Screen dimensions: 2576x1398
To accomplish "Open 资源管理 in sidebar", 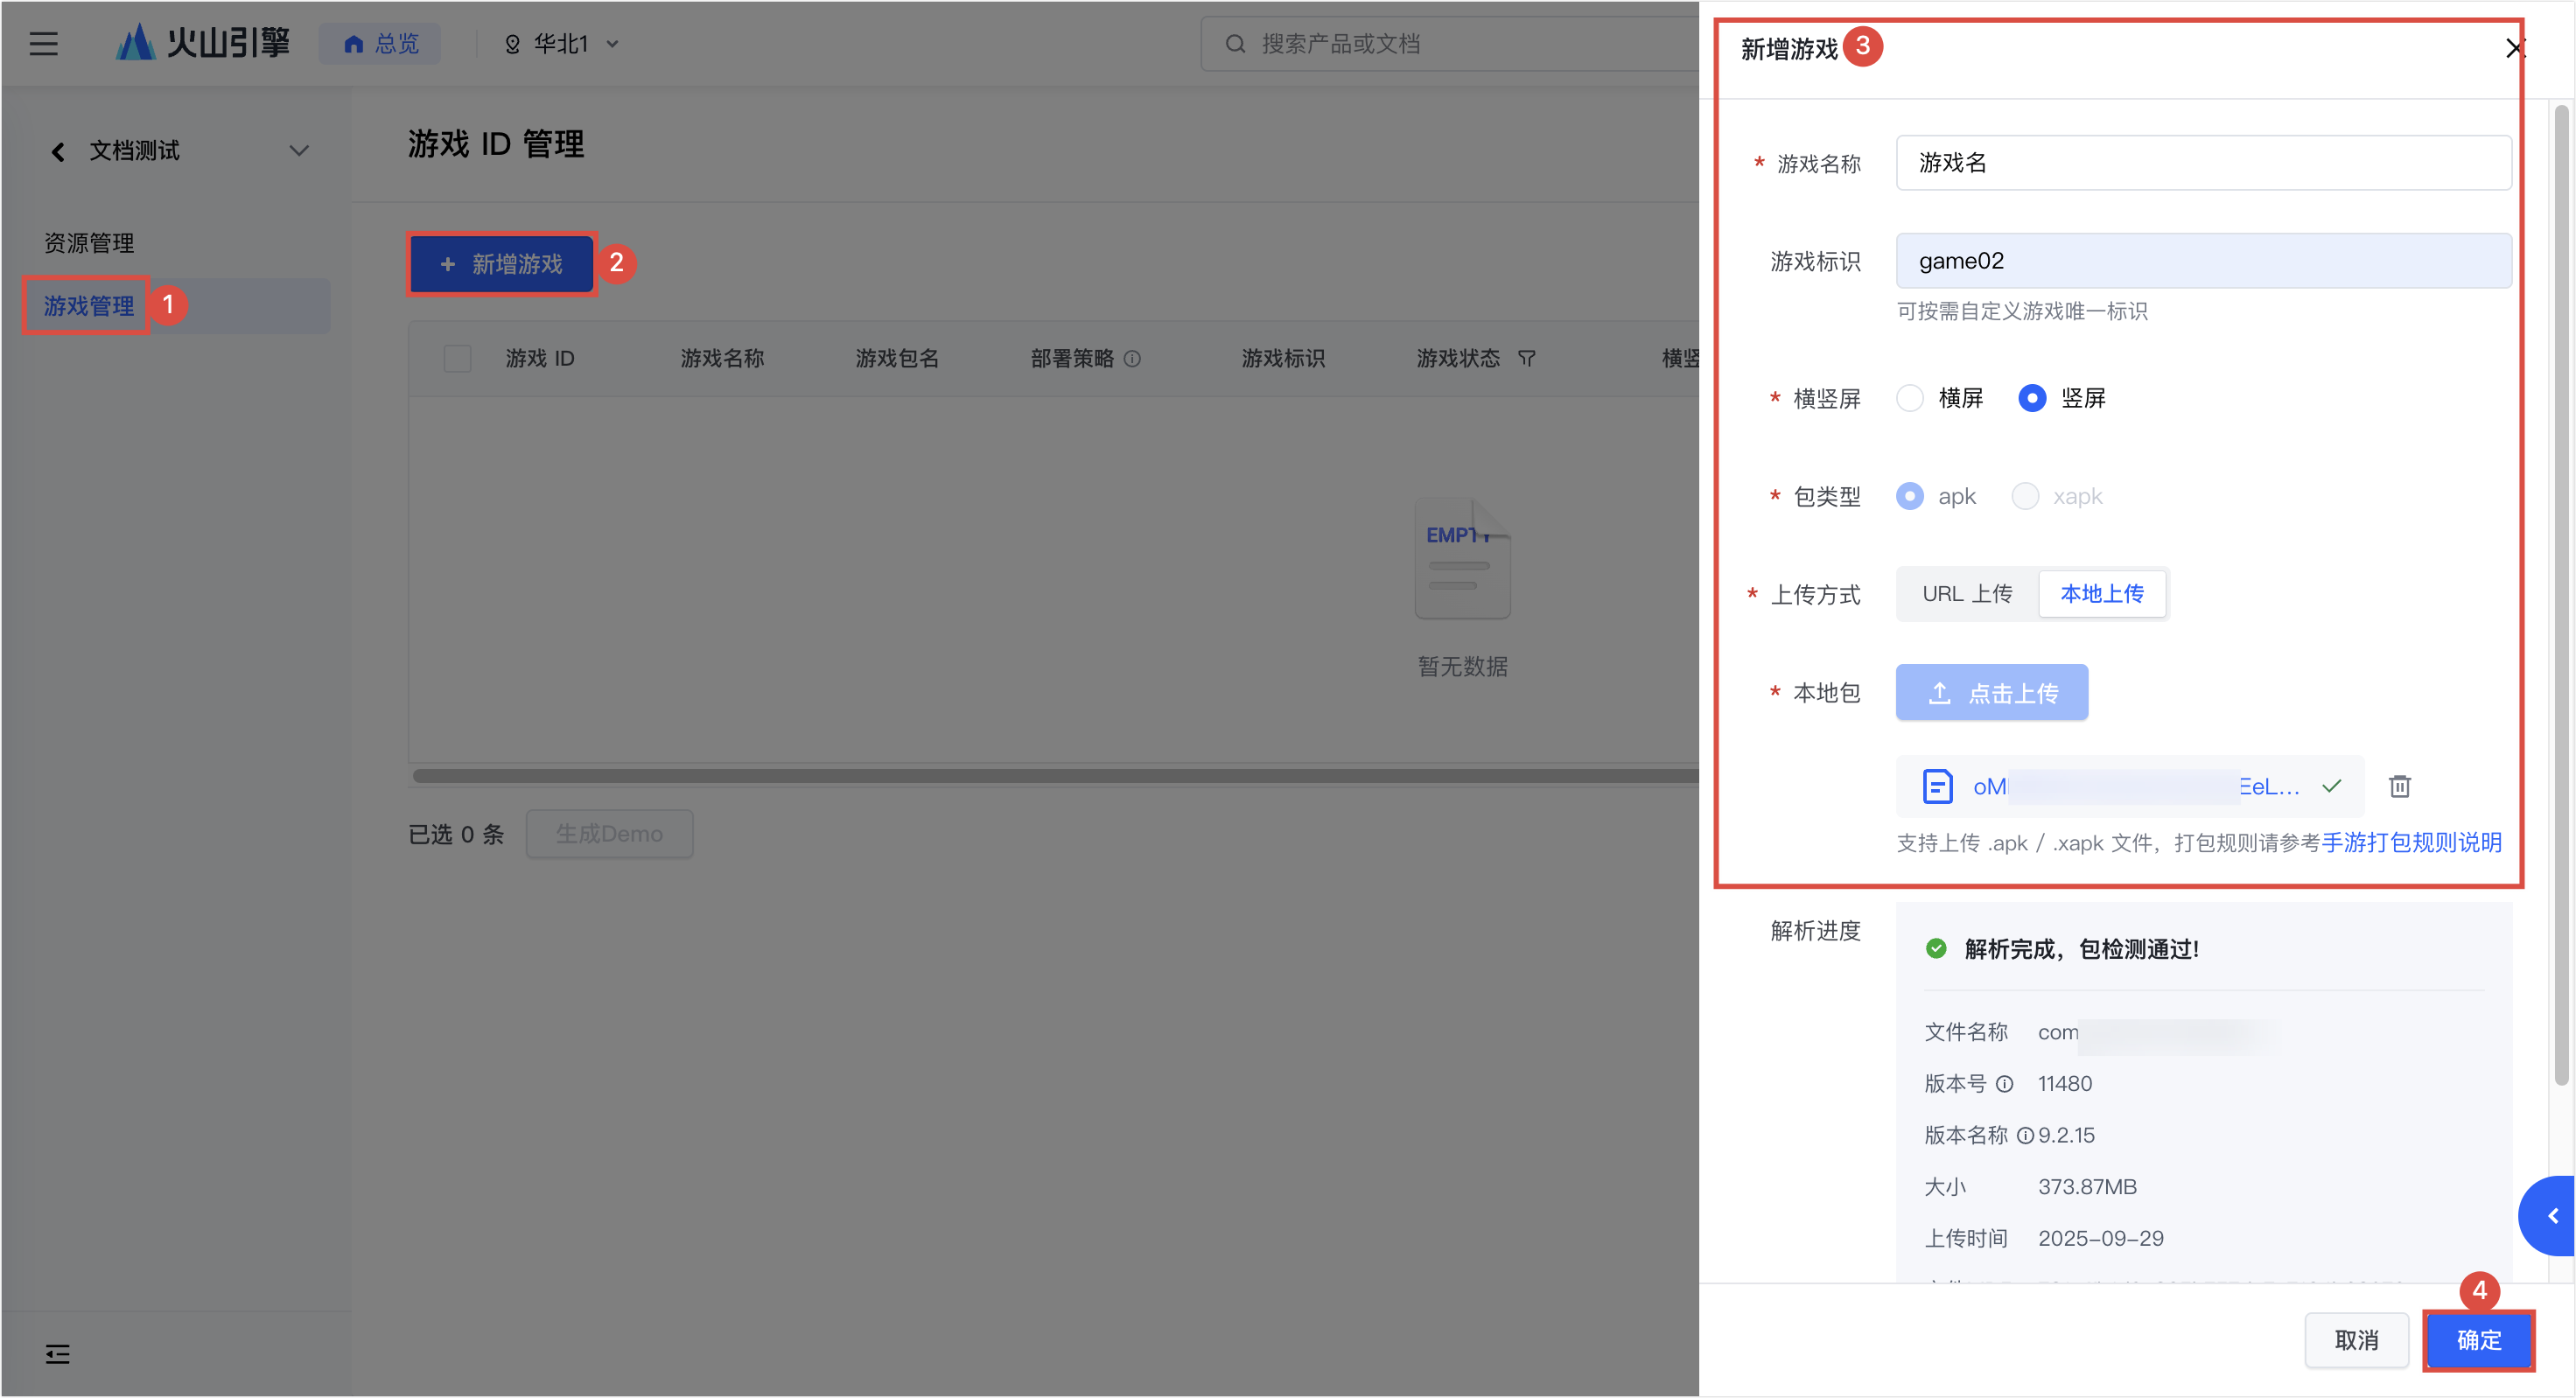I will coord(89,243).
